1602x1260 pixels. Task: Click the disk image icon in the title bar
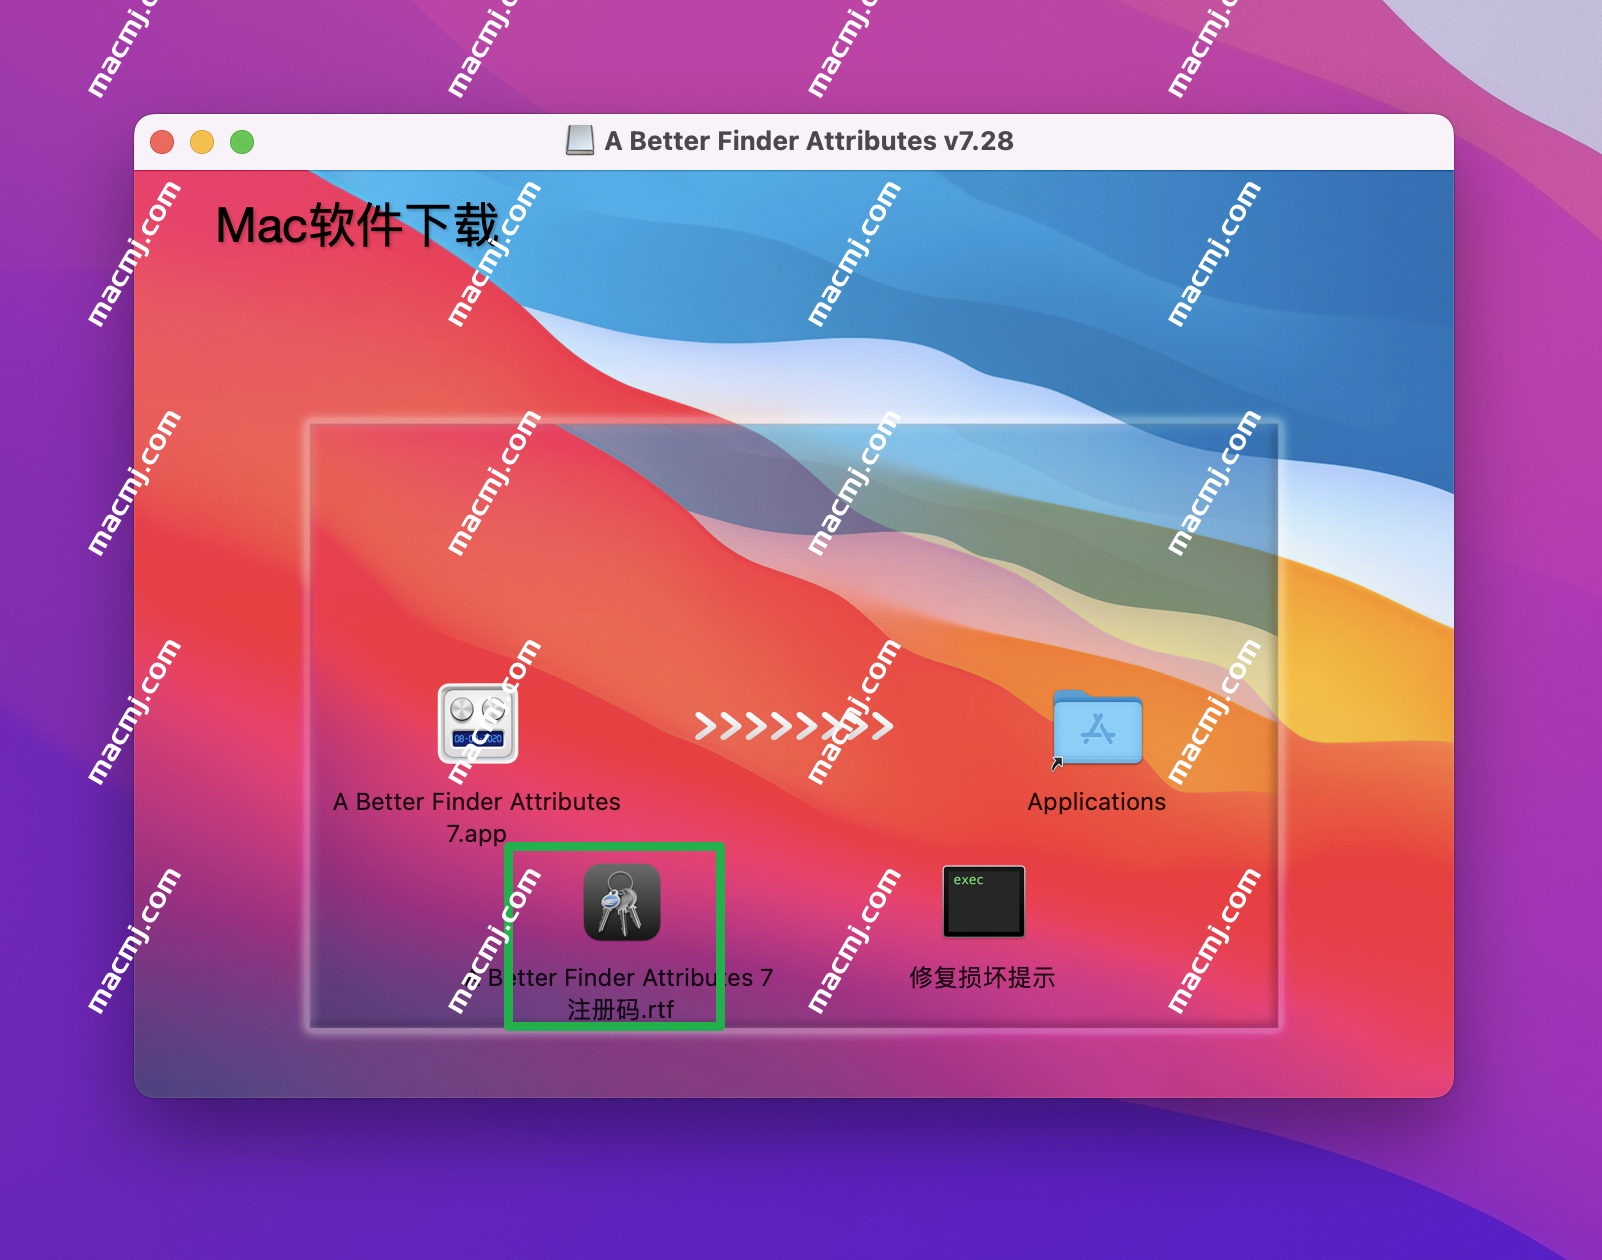coord(580,141)
